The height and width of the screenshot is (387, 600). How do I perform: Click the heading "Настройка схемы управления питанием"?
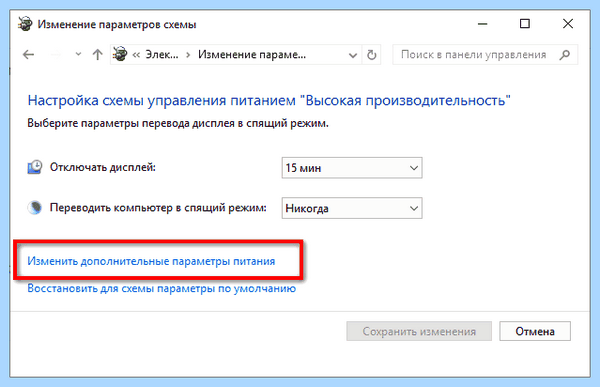(x=161, y=100)
